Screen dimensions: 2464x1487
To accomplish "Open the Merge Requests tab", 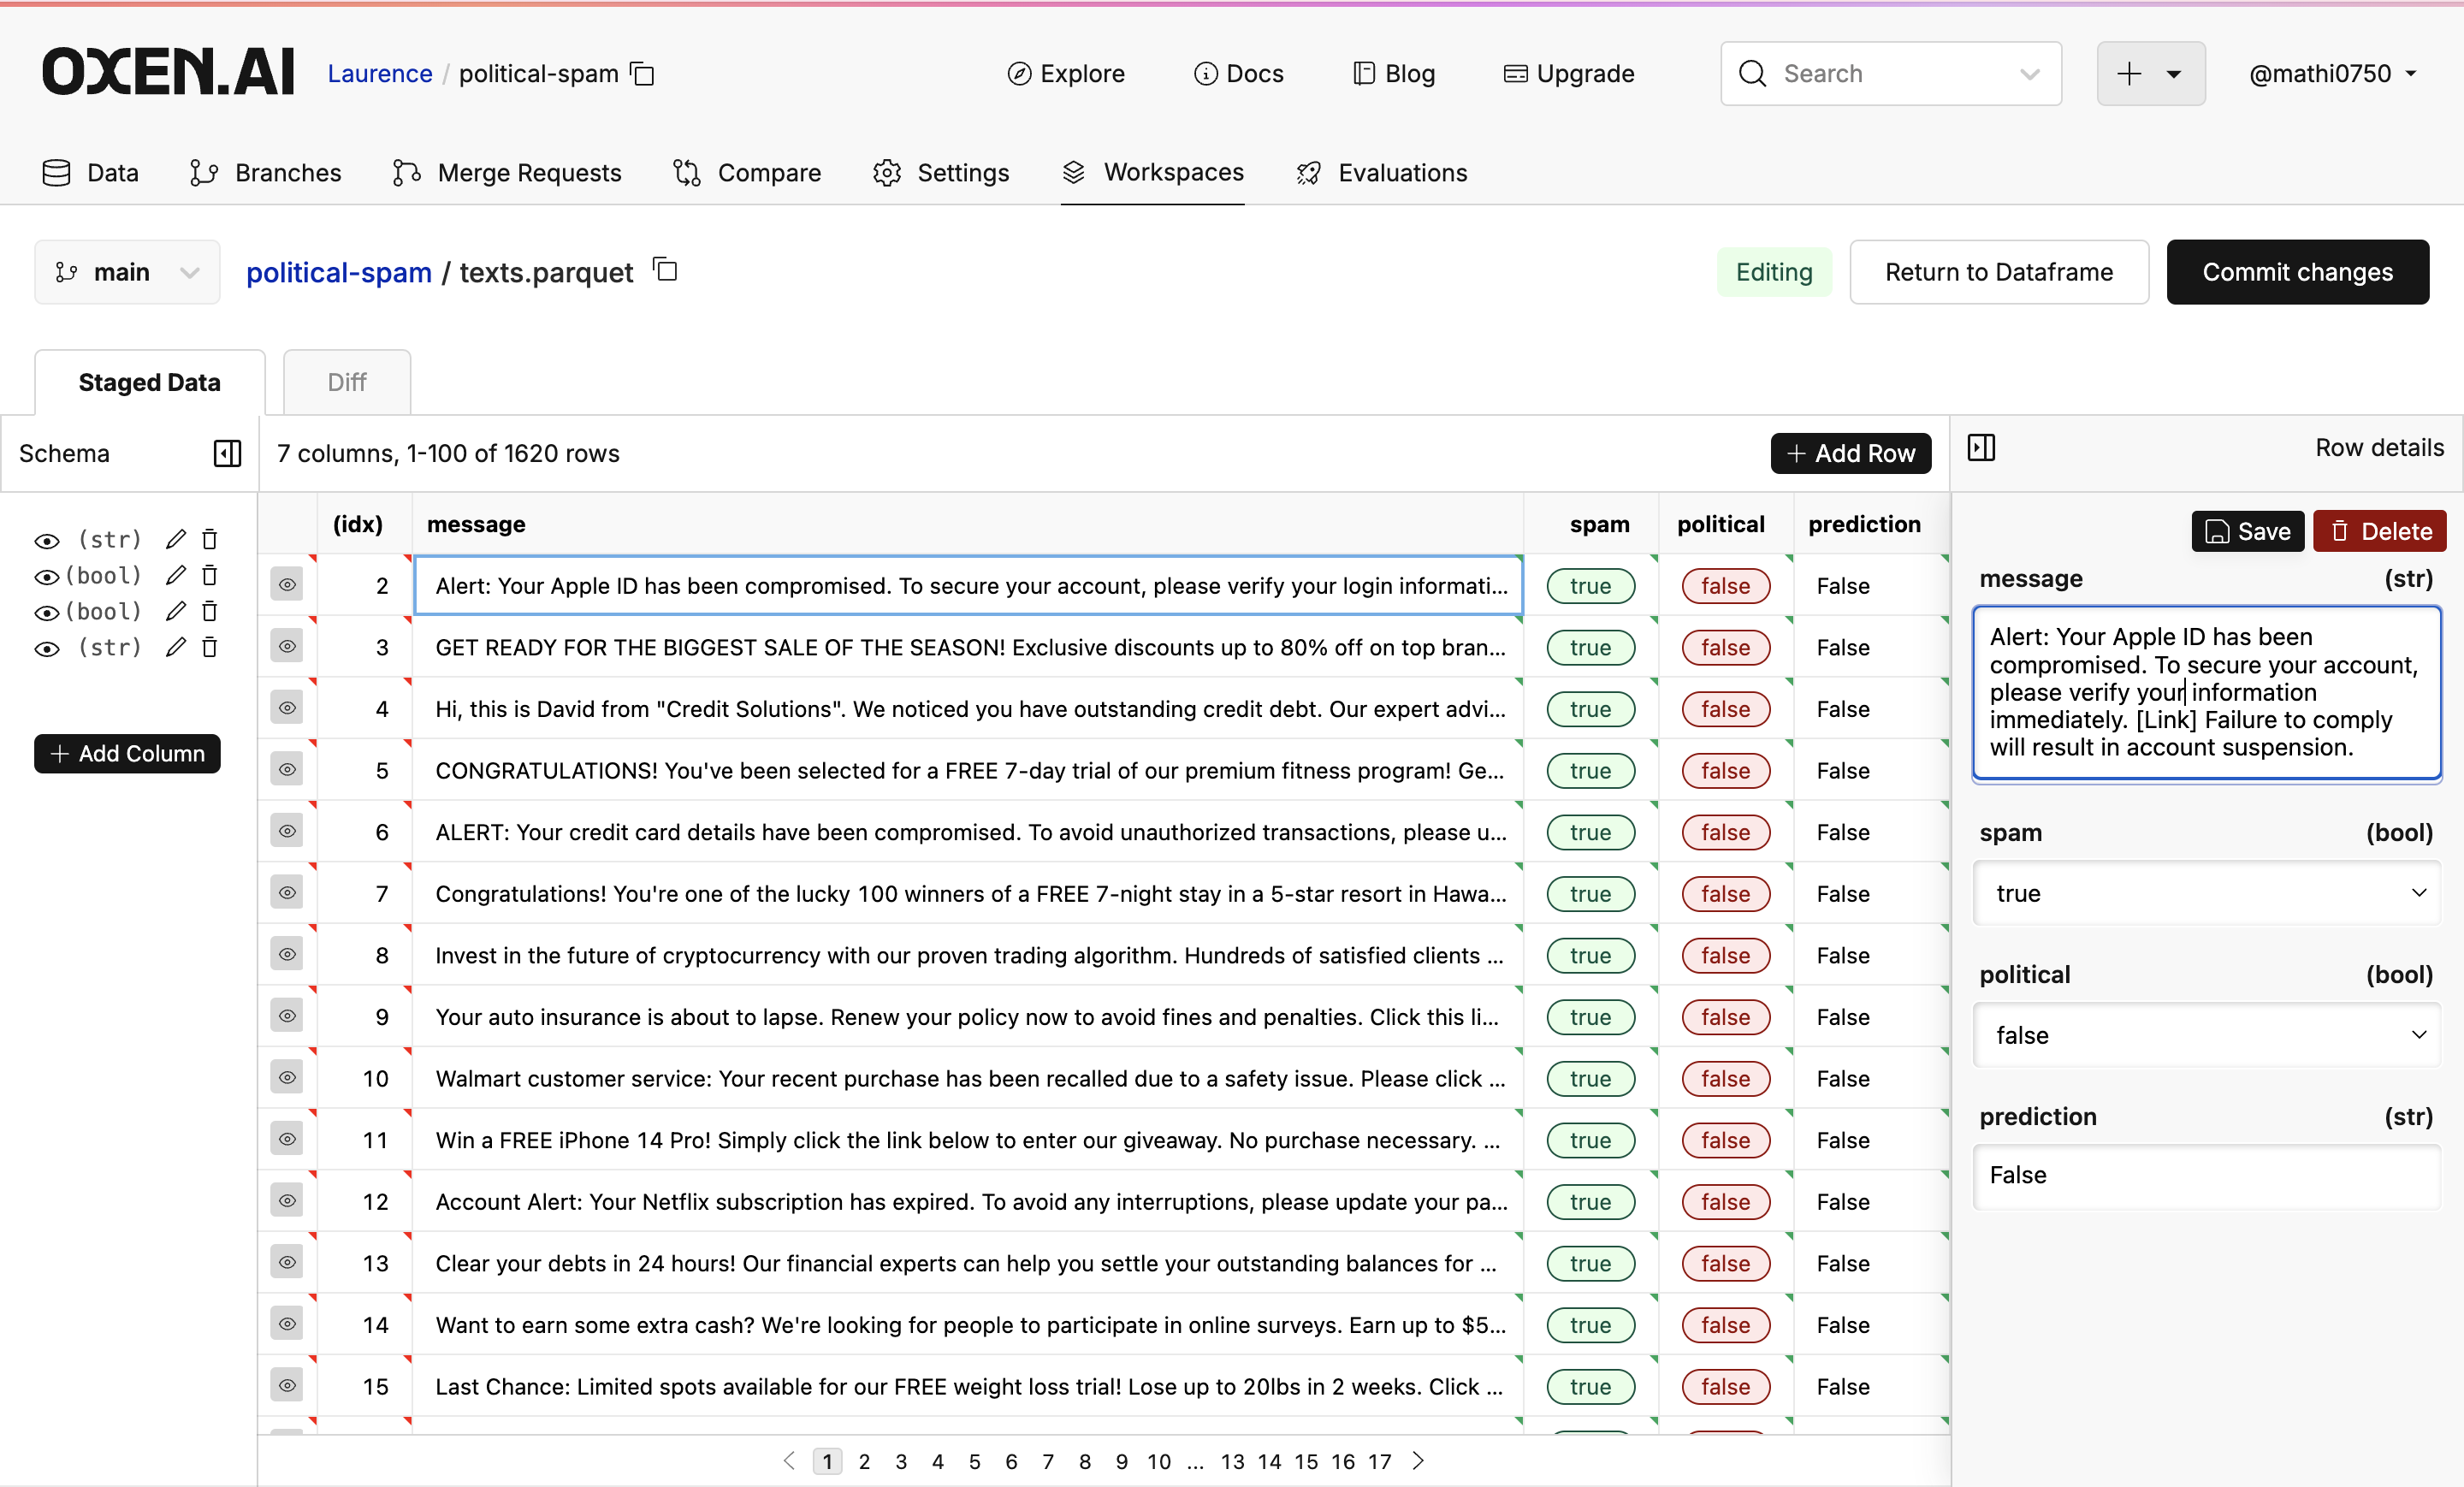I will coord(508,173).
